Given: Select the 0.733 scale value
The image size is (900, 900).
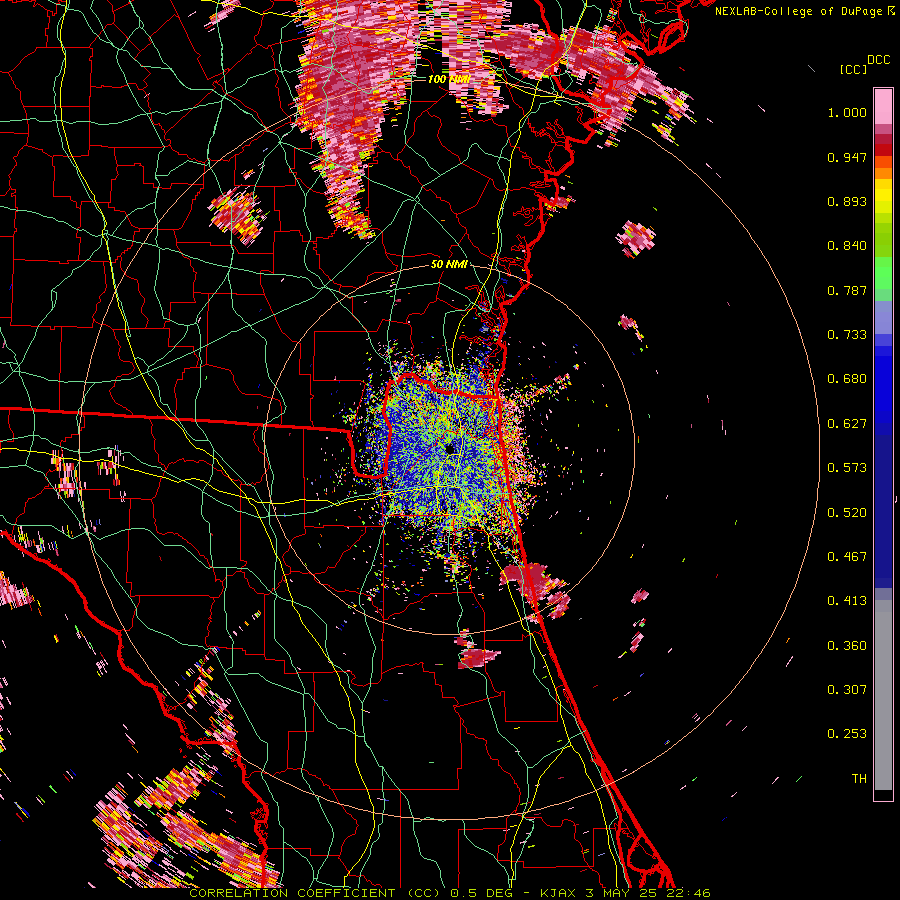Looking at the screenshot, I should click(x=847, y=335).
